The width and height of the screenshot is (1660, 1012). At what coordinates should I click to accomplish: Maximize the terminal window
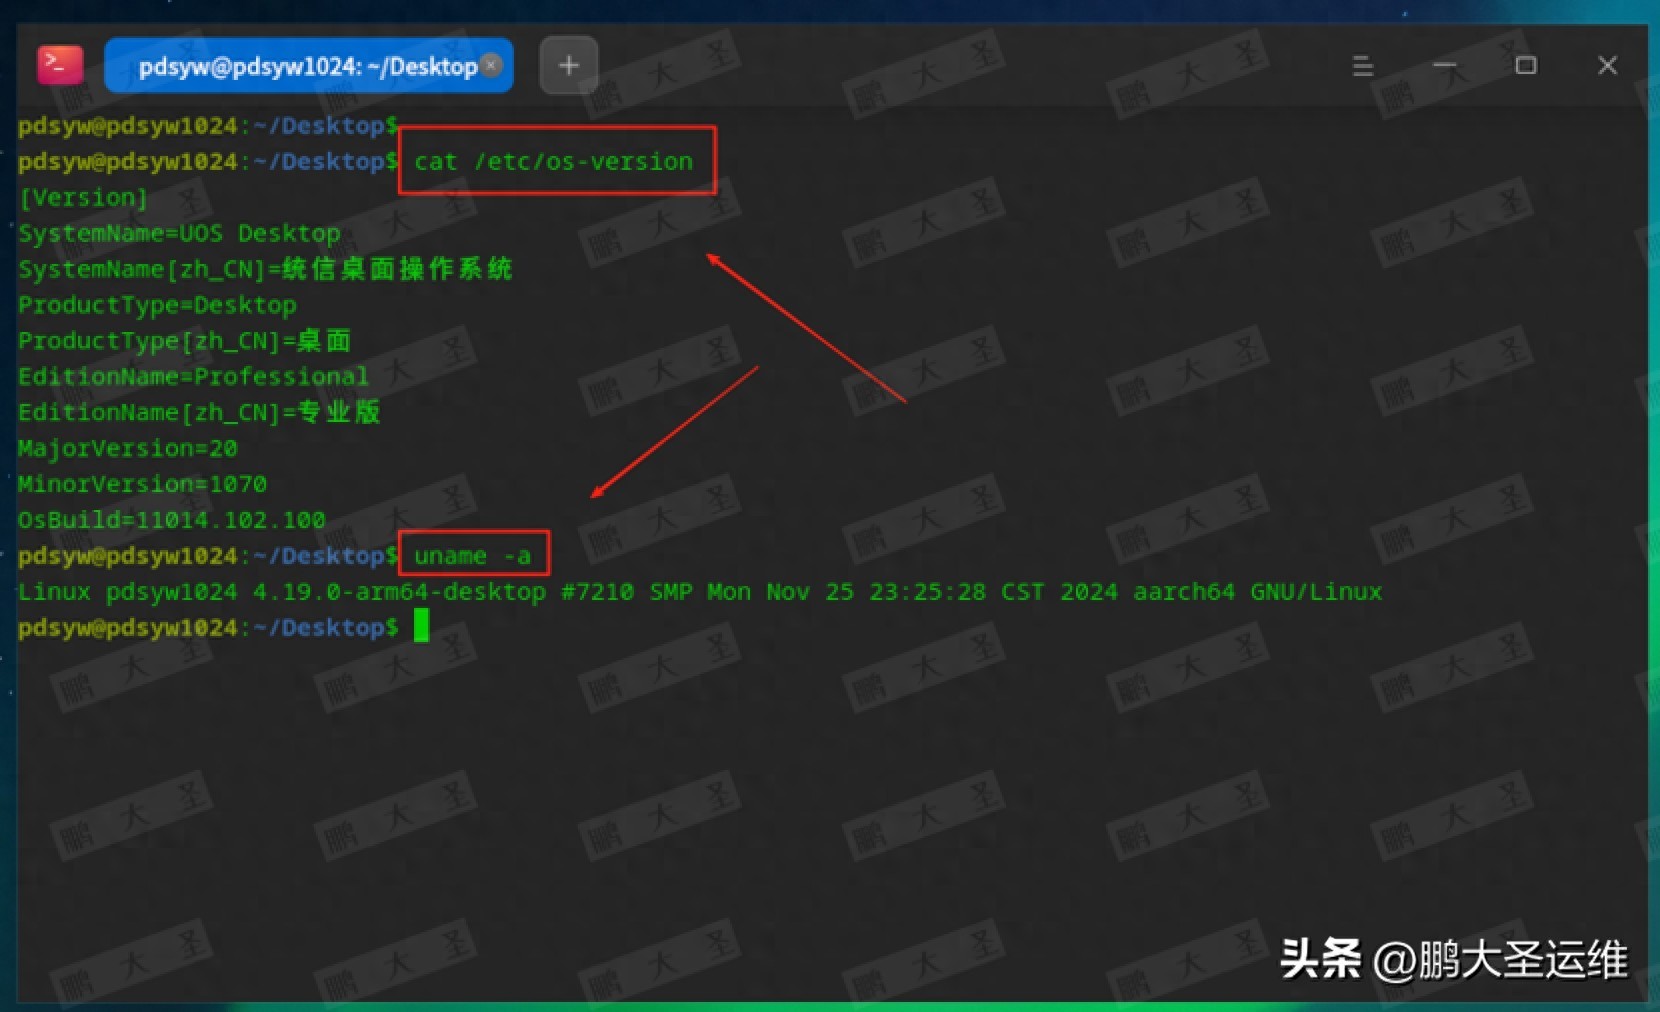pos(1526,65)
